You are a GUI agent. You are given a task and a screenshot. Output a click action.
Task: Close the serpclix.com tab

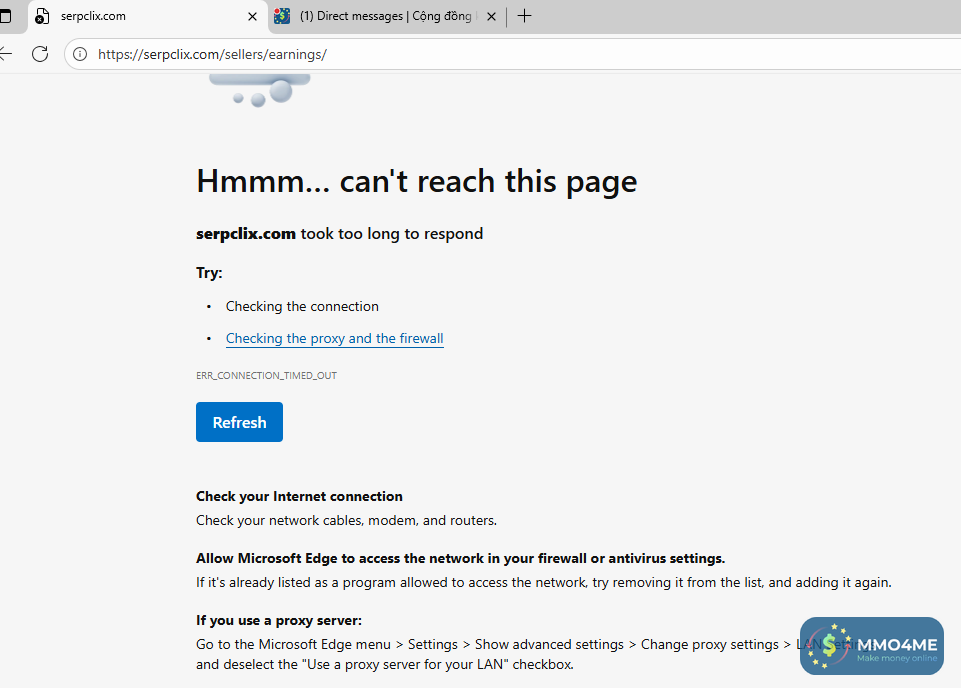[x=252, y=17]
